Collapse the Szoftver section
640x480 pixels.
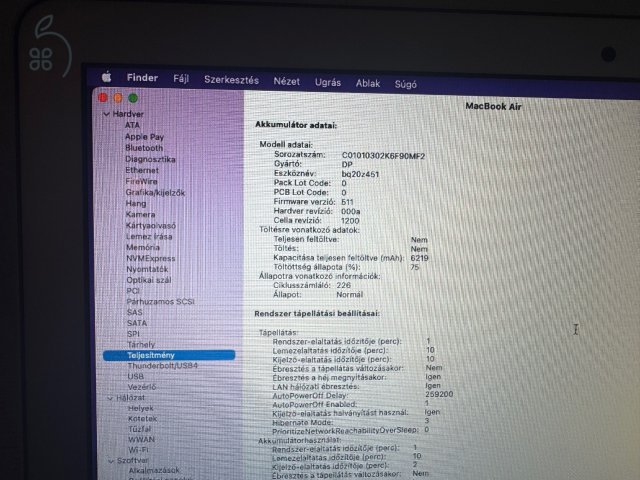point(111,461)
